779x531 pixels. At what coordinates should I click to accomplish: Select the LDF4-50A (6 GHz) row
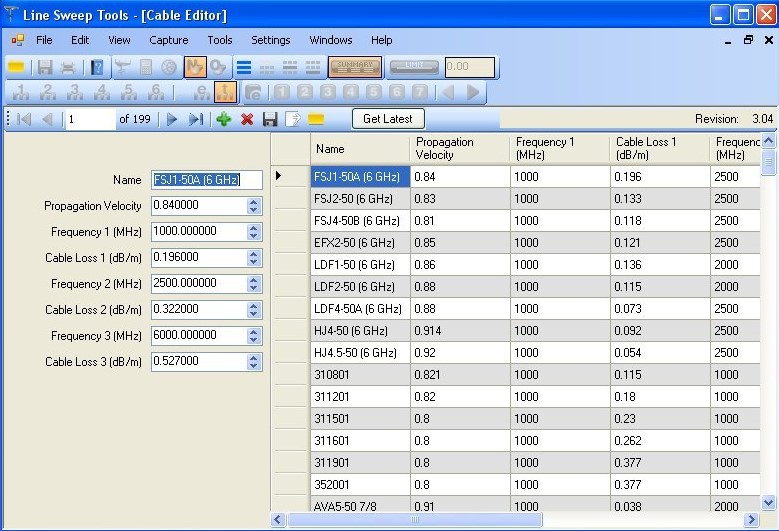click(x=357, y=309)
